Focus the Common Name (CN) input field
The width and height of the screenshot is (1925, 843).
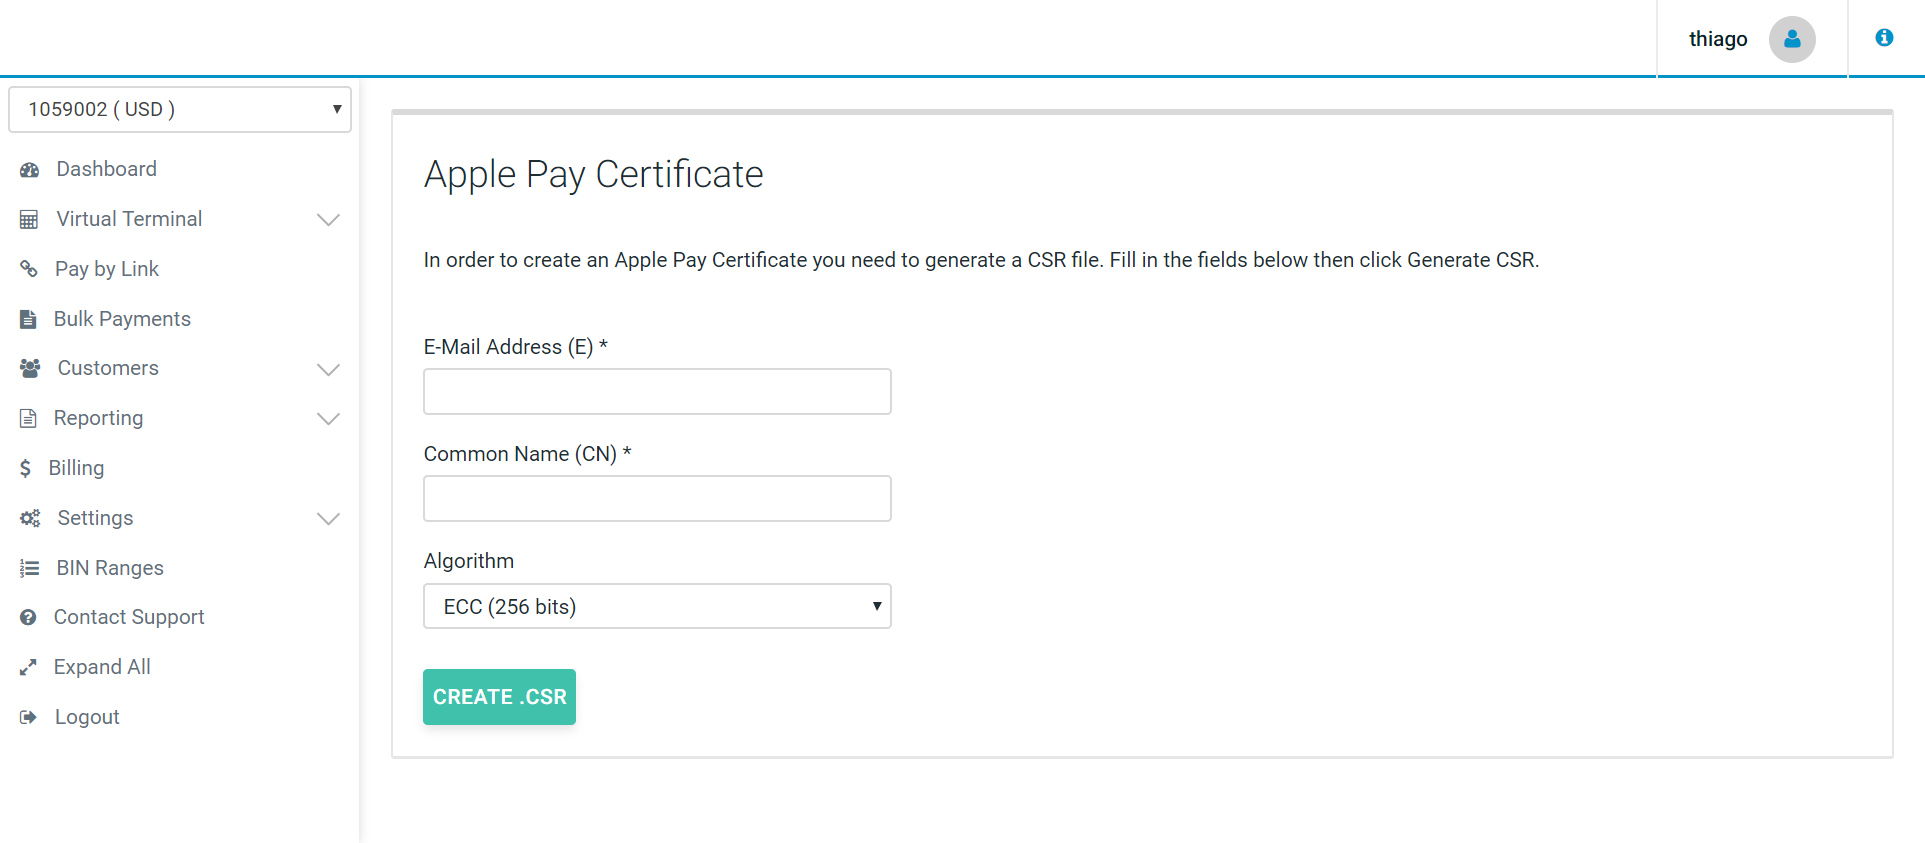(657, 498)
